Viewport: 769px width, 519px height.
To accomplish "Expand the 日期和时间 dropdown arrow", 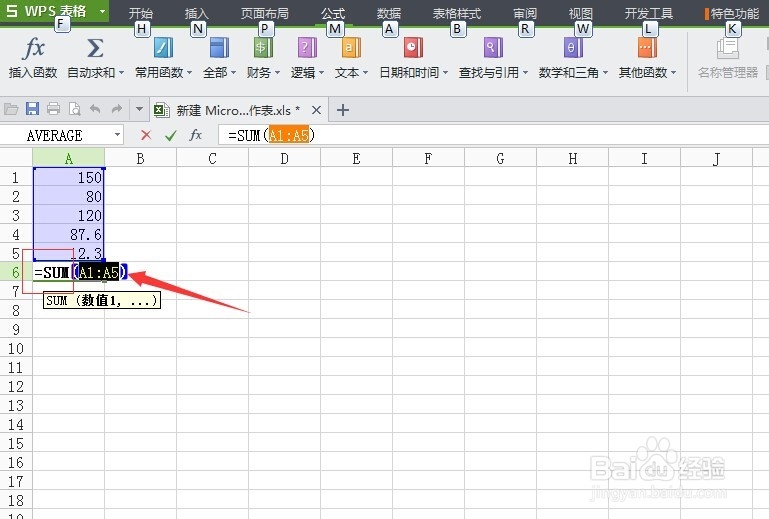I will (445, 73).
